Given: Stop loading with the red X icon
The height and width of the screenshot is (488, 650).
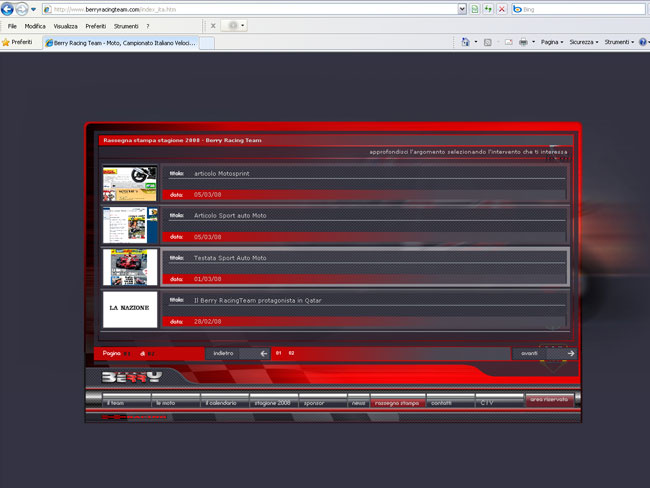Looking at the screenshot, I should tap(502, 9).
